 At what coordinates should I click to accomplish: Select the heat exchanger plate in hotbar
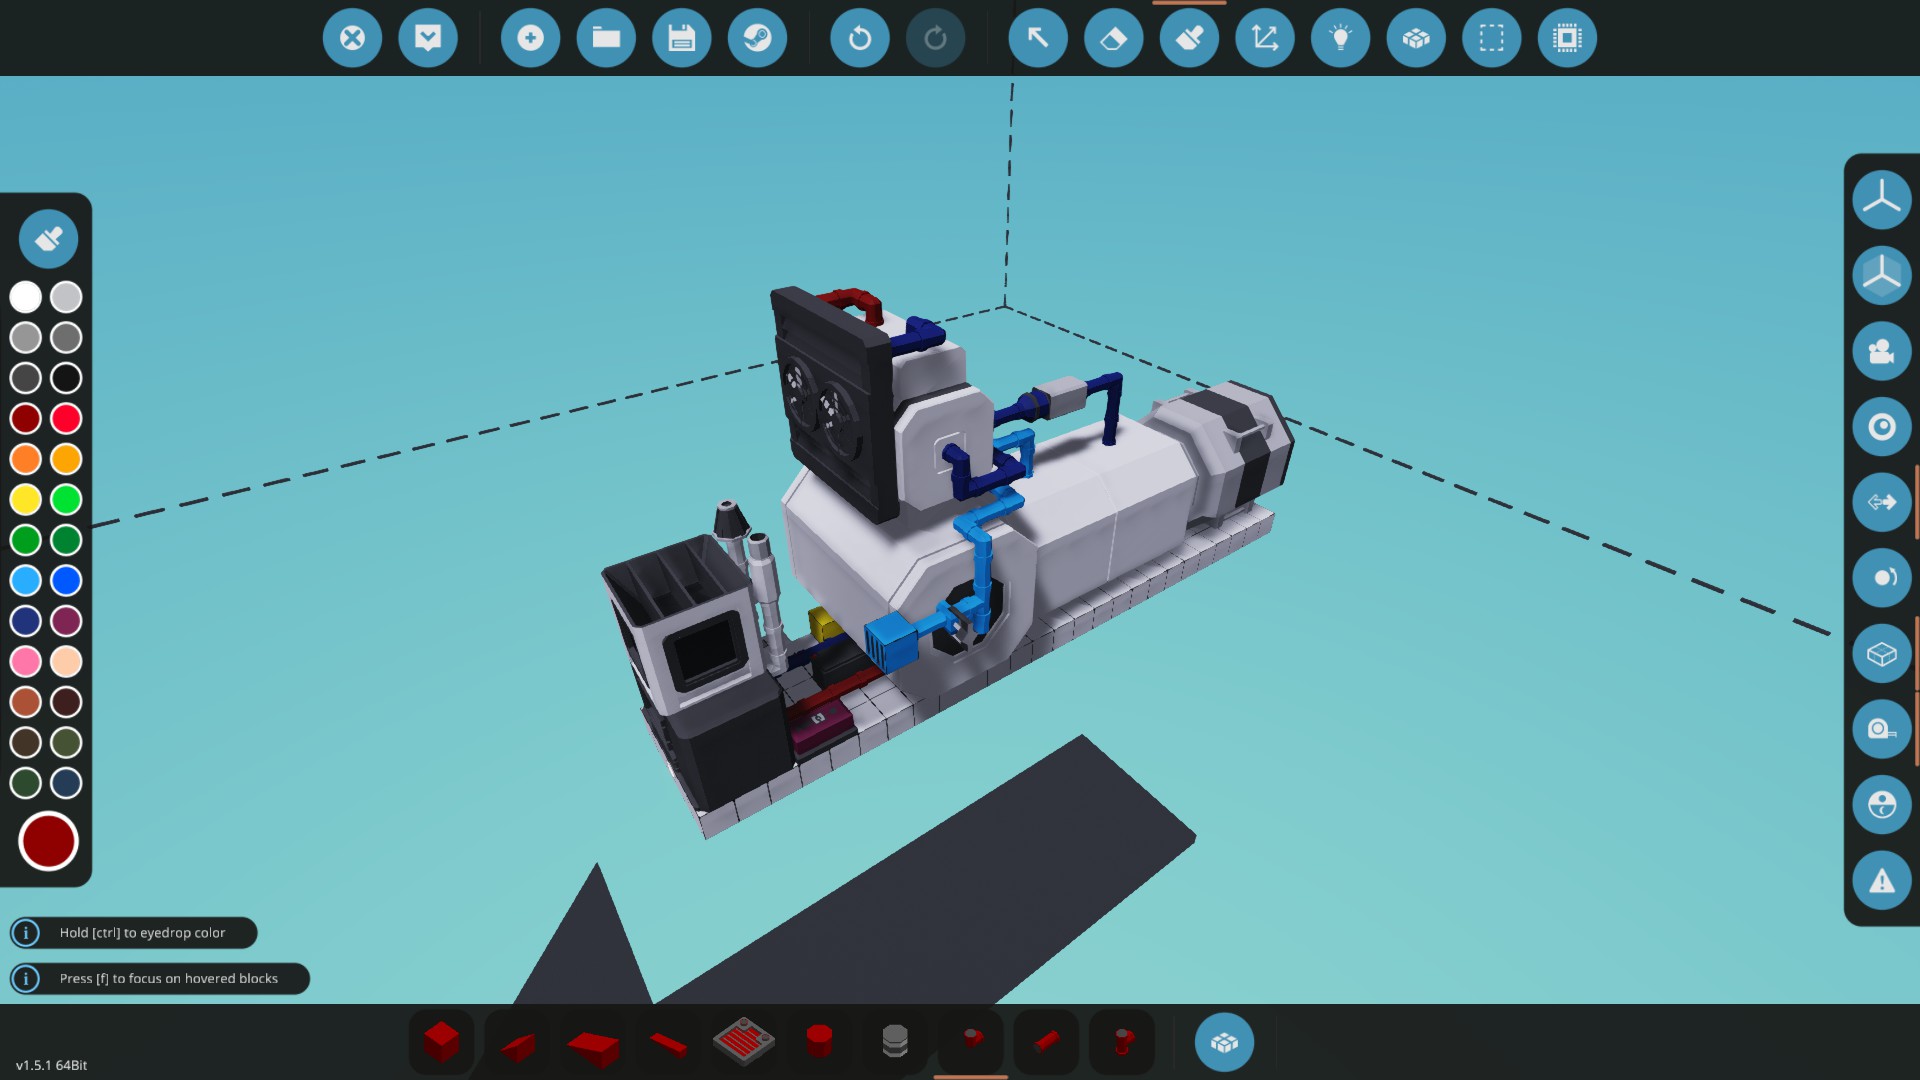[x=743, y=1042]
